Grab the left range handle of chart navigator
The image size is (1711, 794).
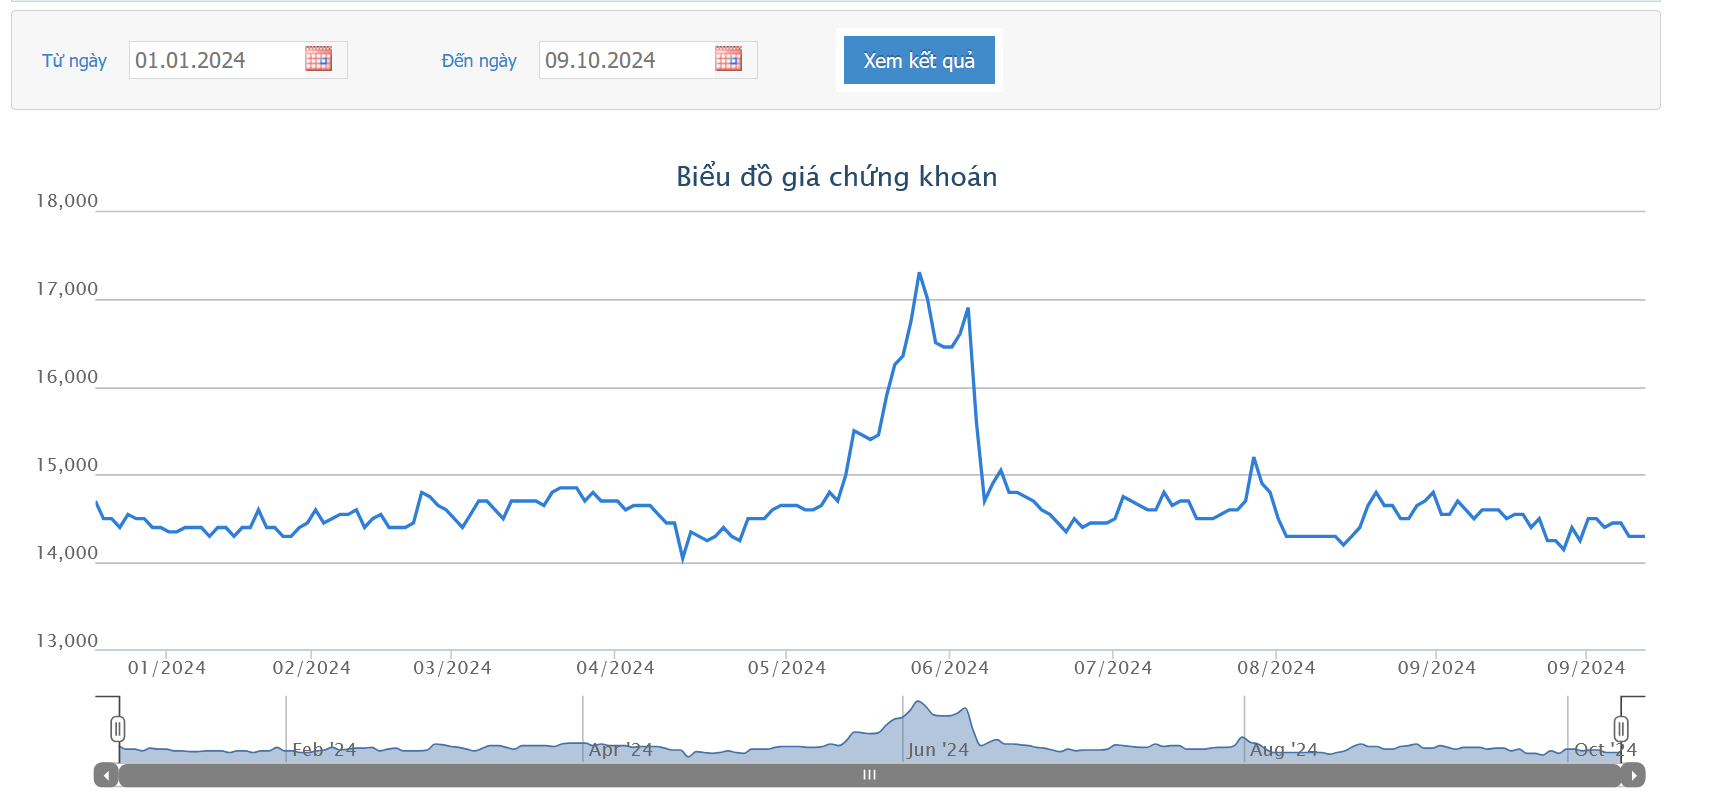pyautogui.click(x=118, y=729)
